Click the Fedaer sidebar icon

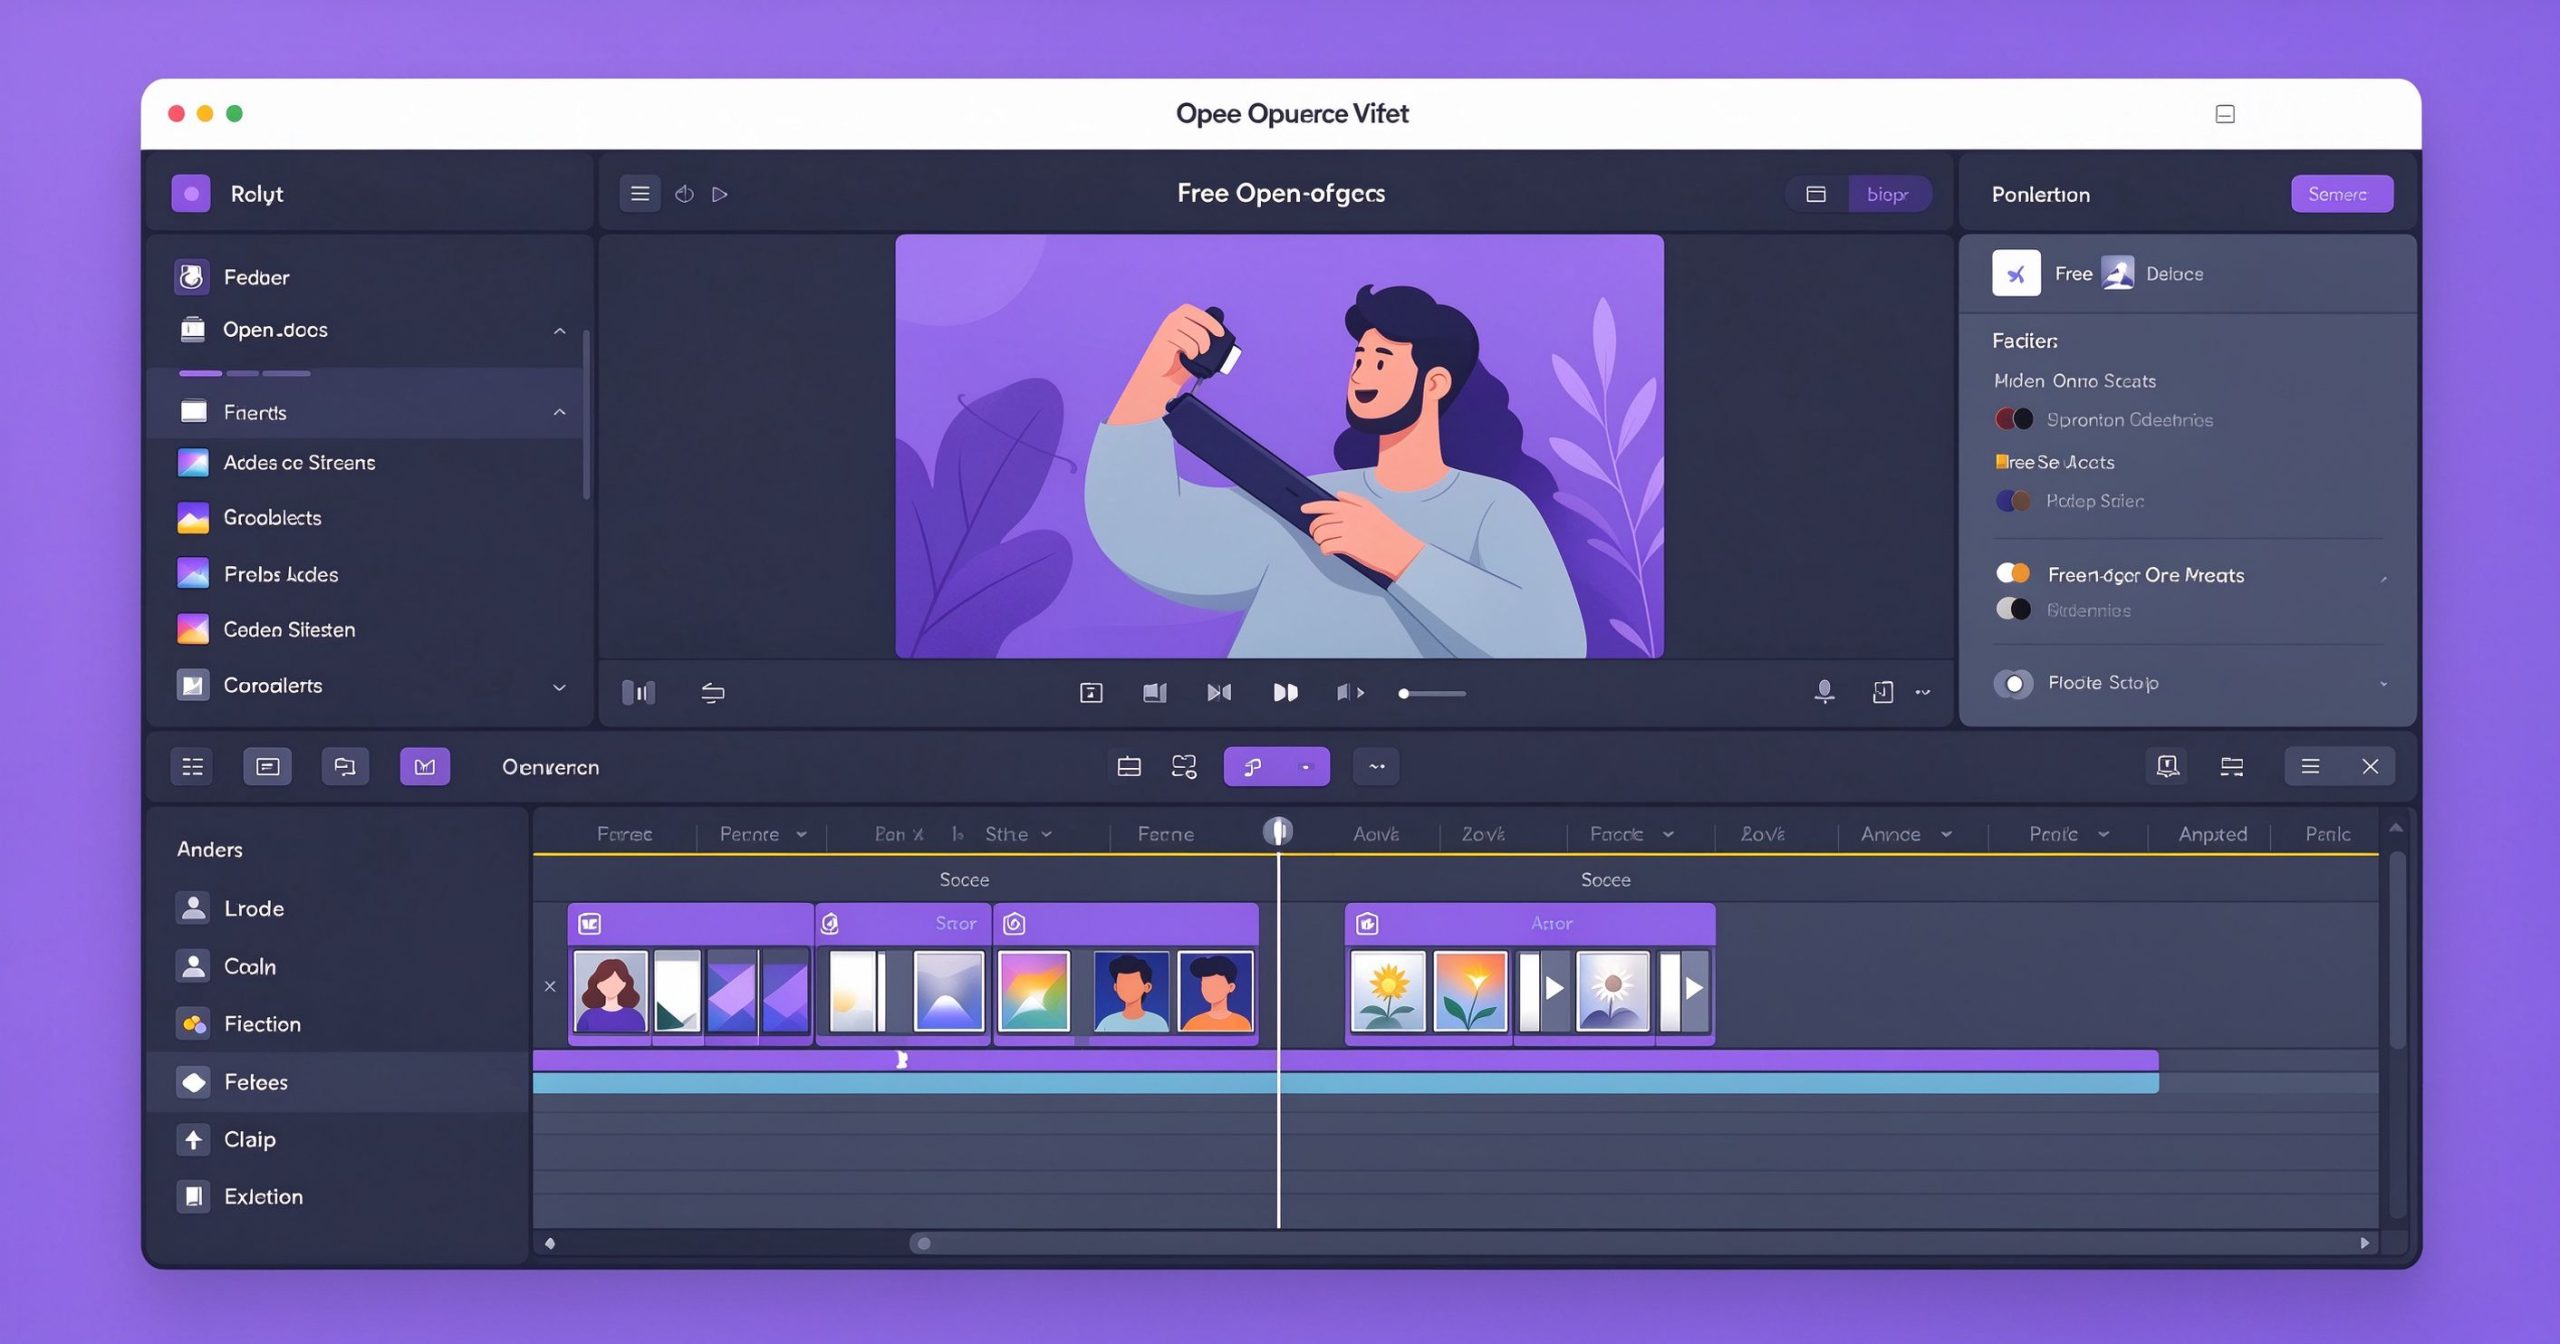pos(192,276)
